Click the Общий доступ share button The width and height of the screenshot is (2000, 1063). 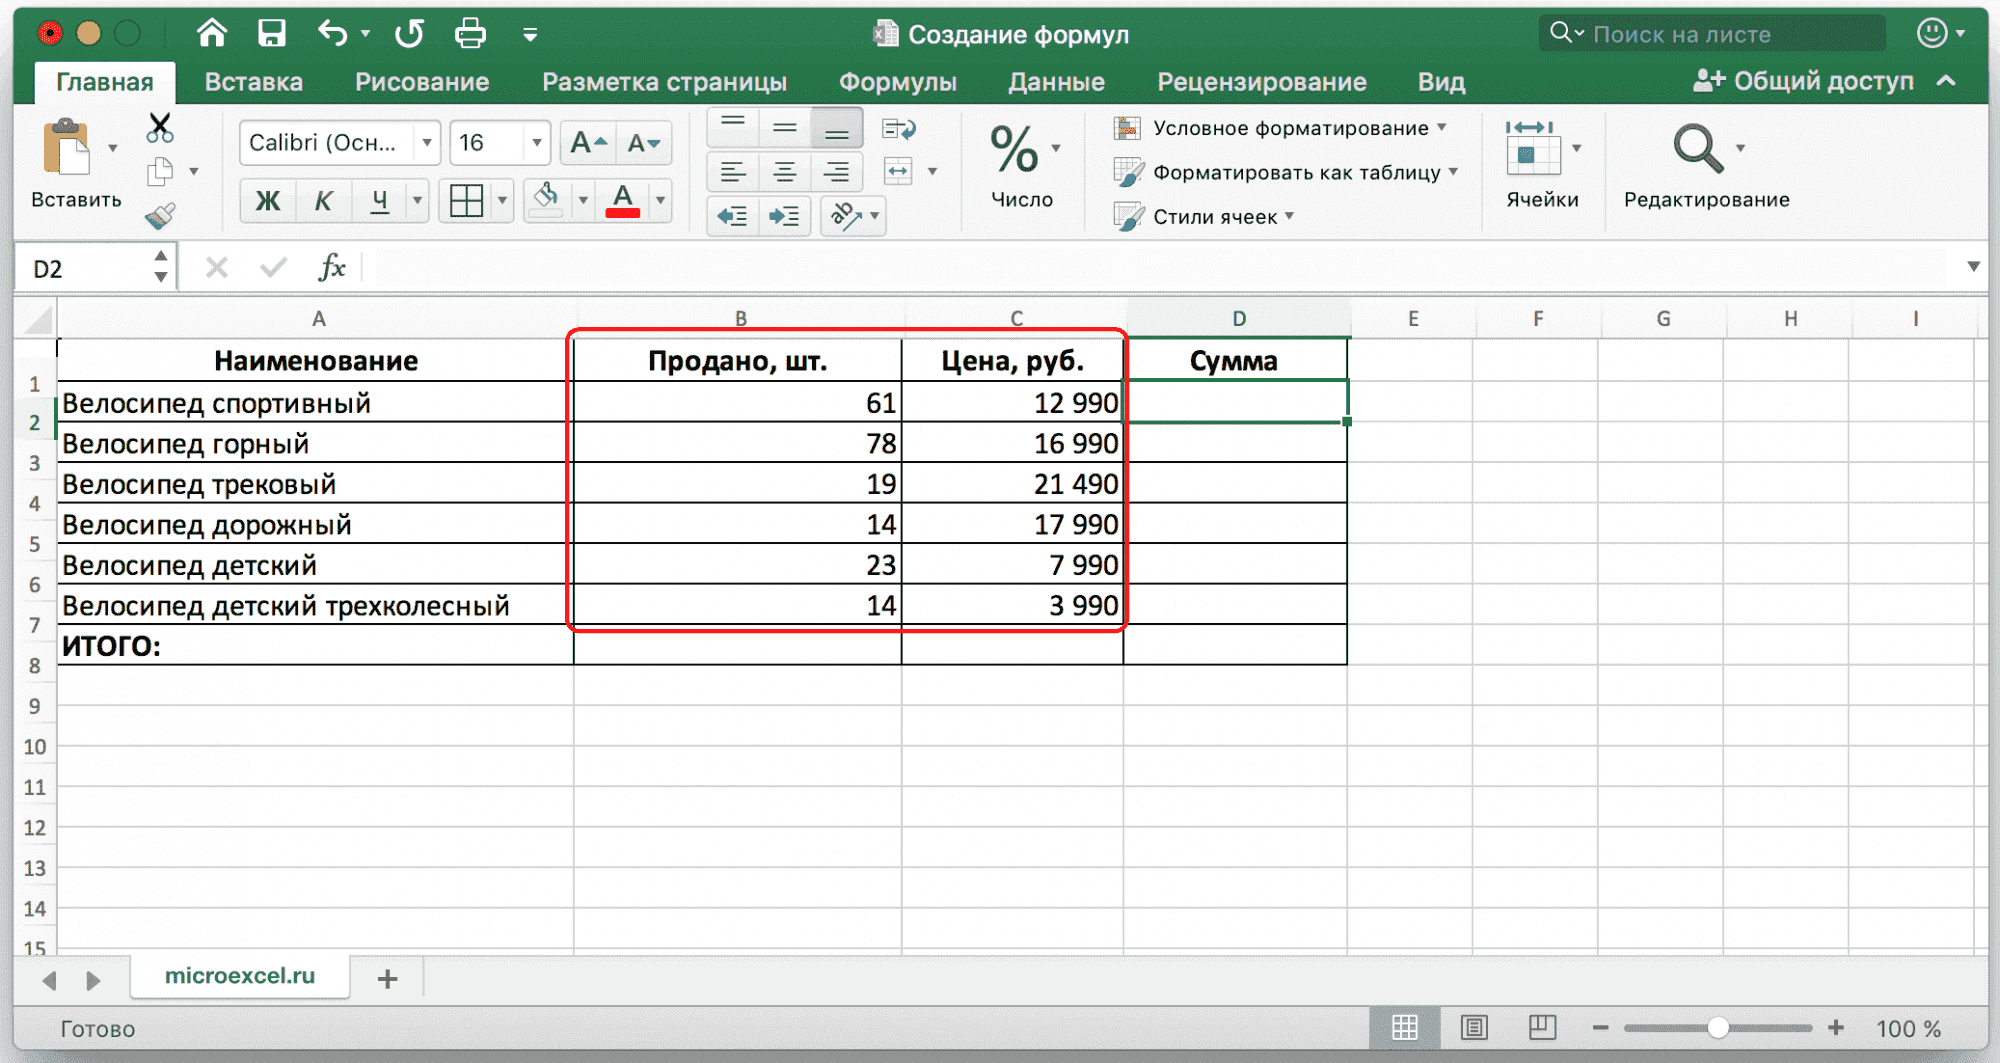tap(1804, 81)
